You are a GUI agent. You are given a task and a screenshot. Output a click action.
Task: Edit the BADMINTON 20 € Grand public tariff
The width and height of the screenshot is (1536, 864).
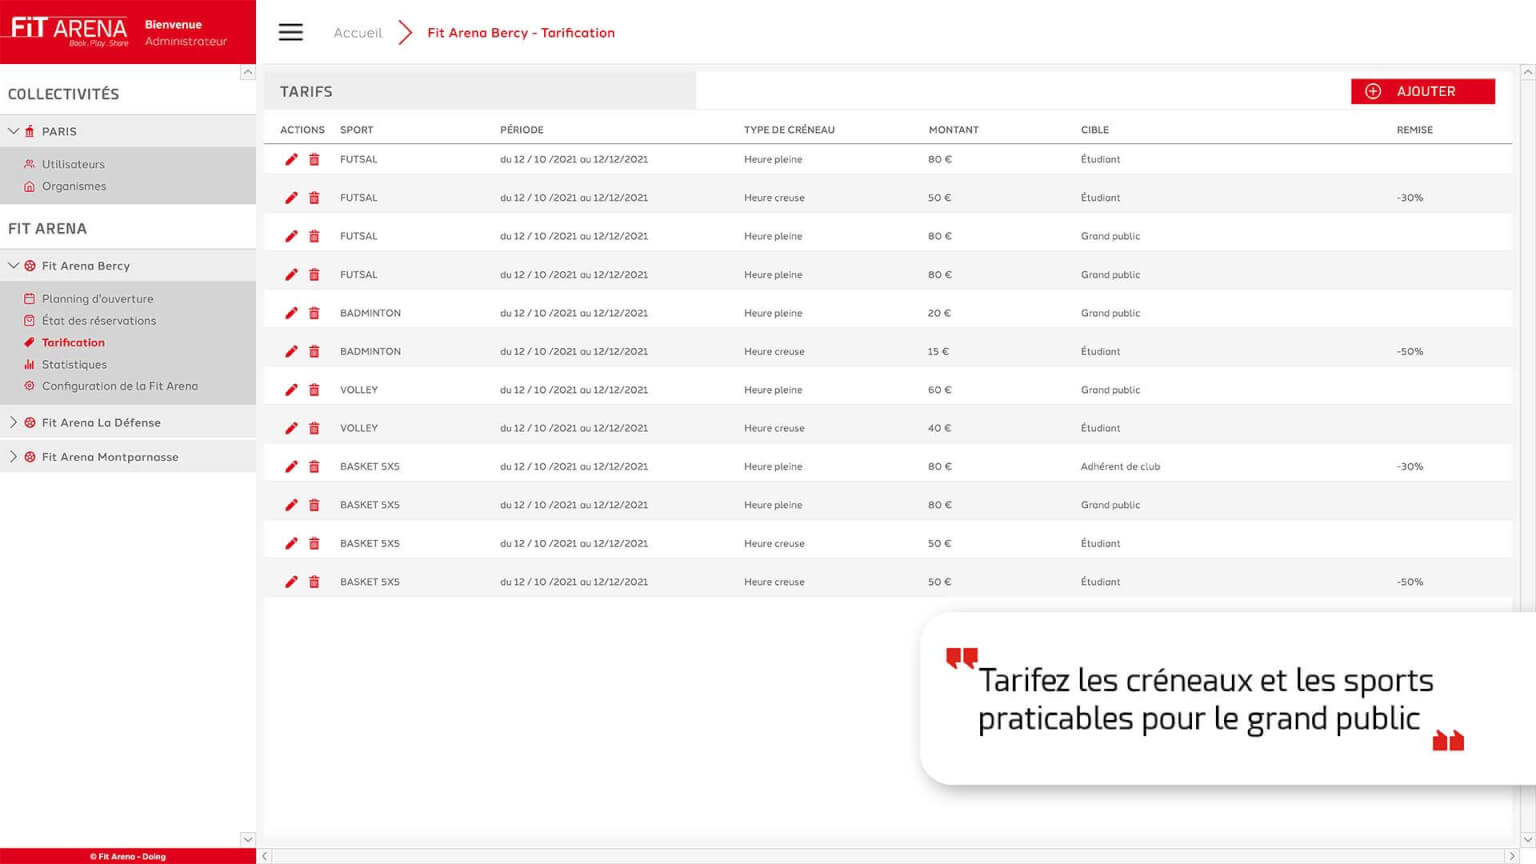coord(291,313)
